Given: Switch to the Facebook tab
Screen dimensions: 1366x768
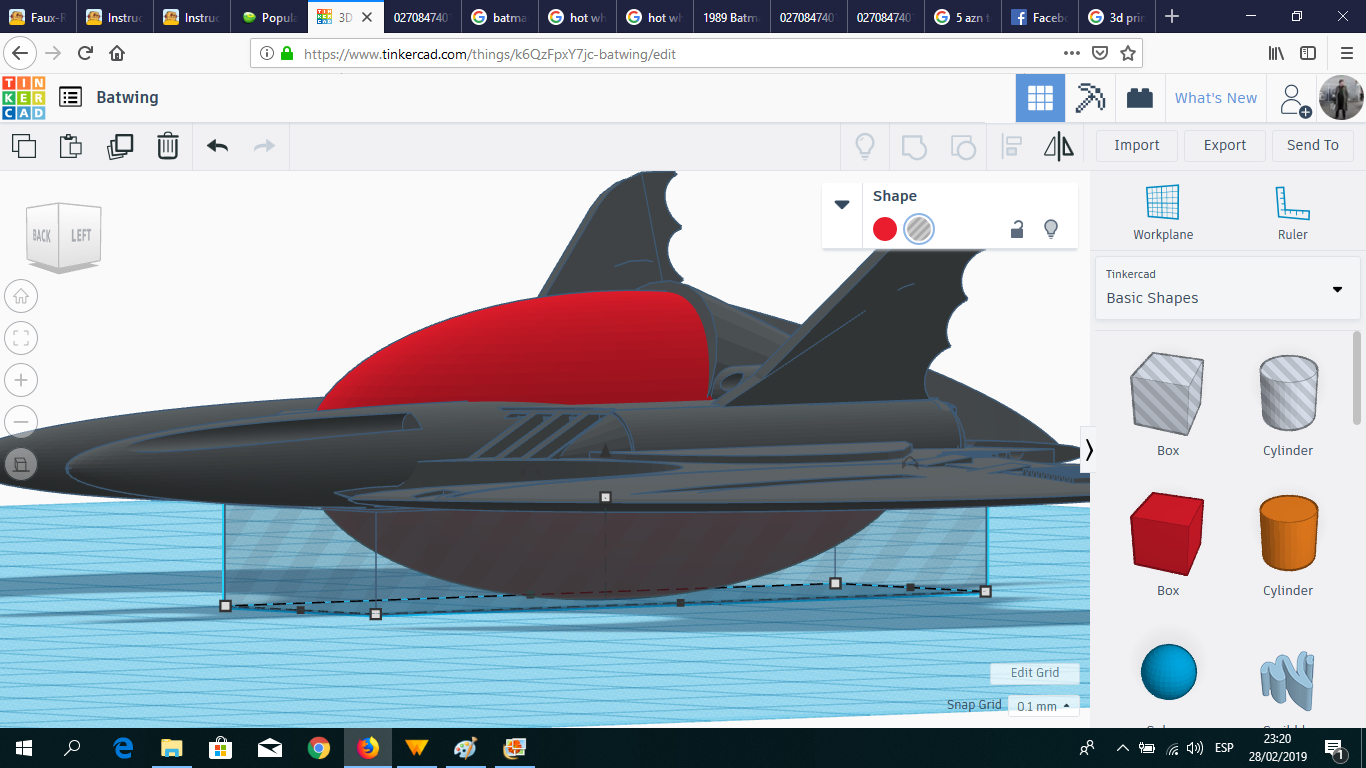Looking at the screenshot, I should [x=1040, y=17].
